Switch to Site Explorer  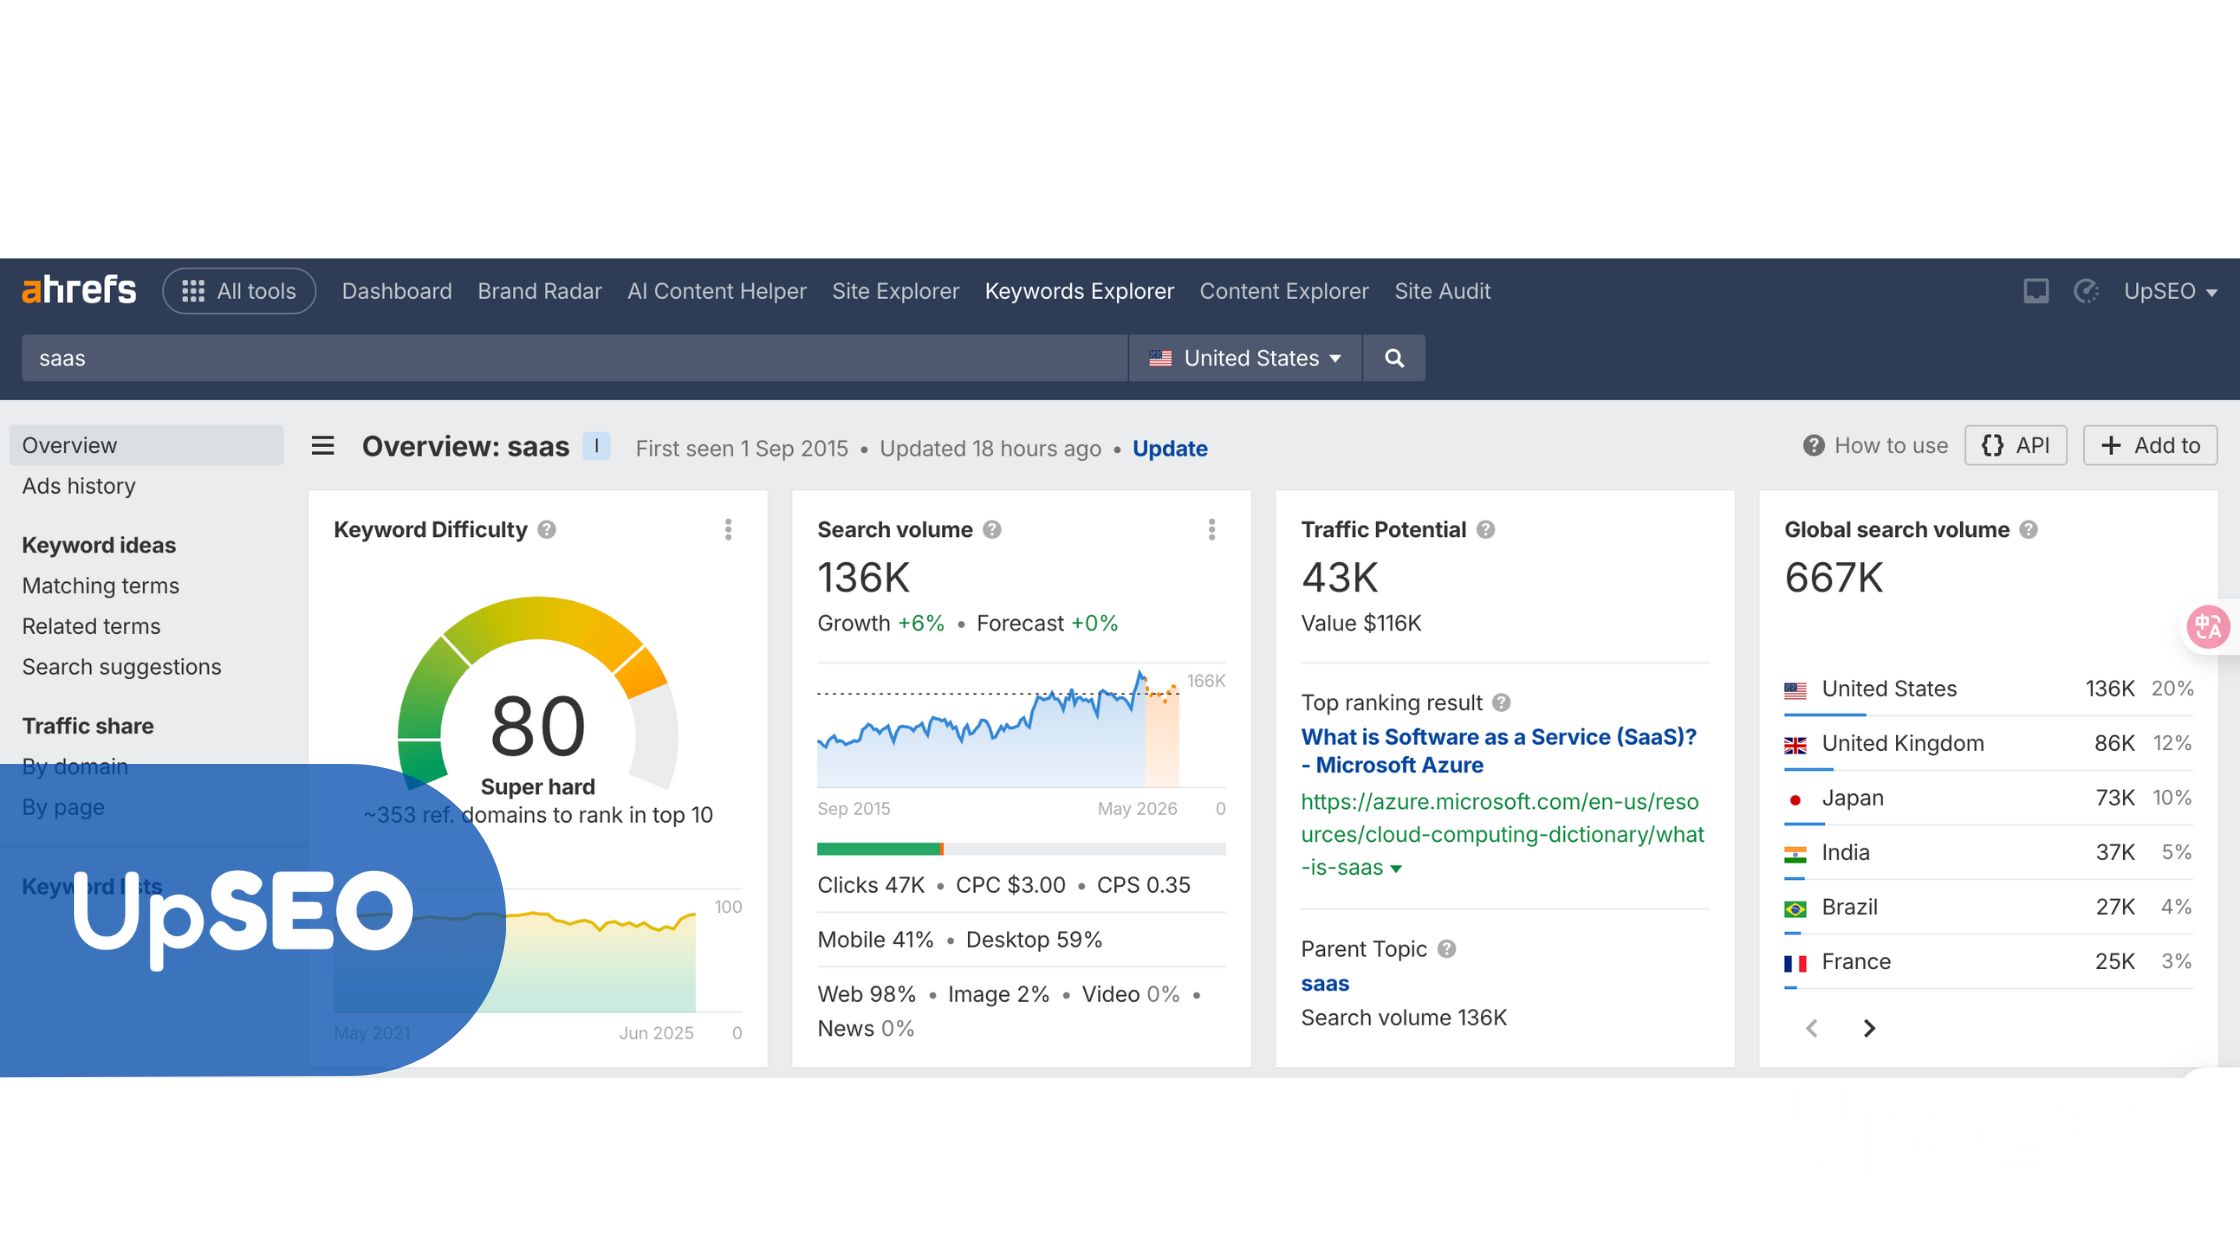click(896, 291)
